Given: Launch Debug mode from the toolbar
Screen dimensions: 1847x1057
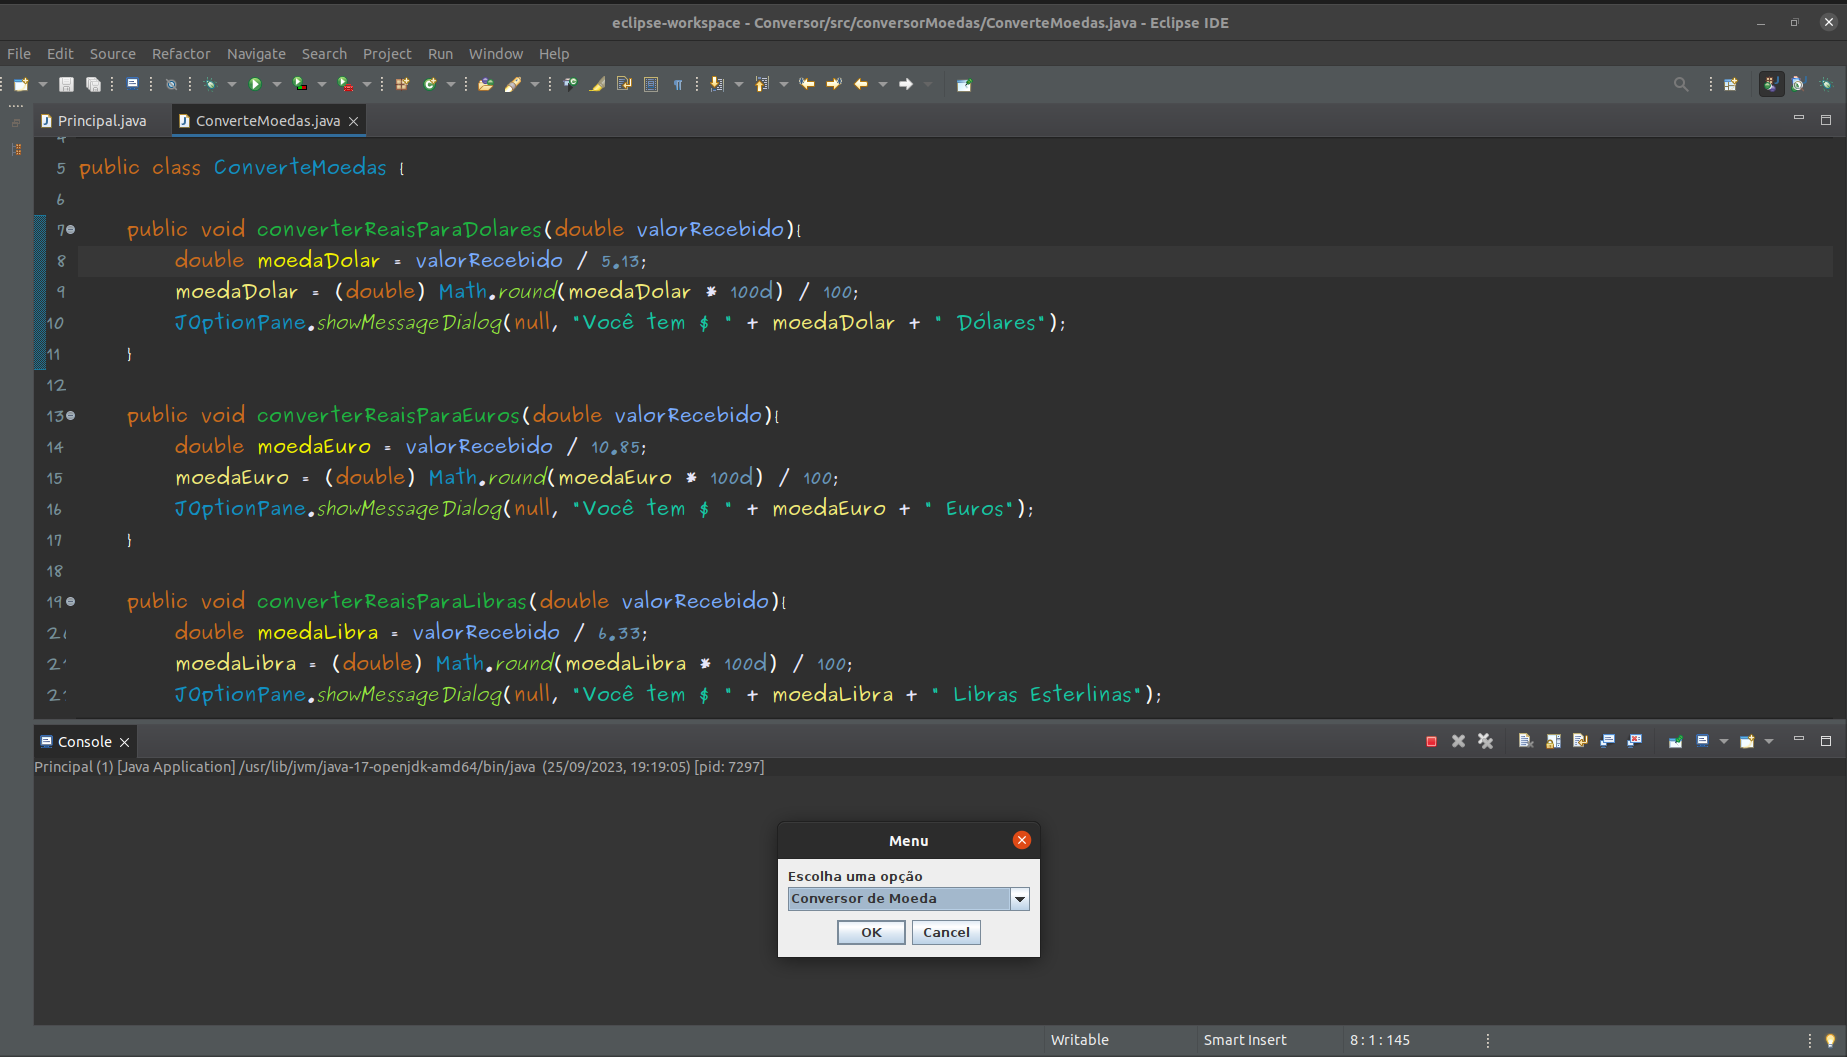Looking at the screenshot, I should coord(211,84).
